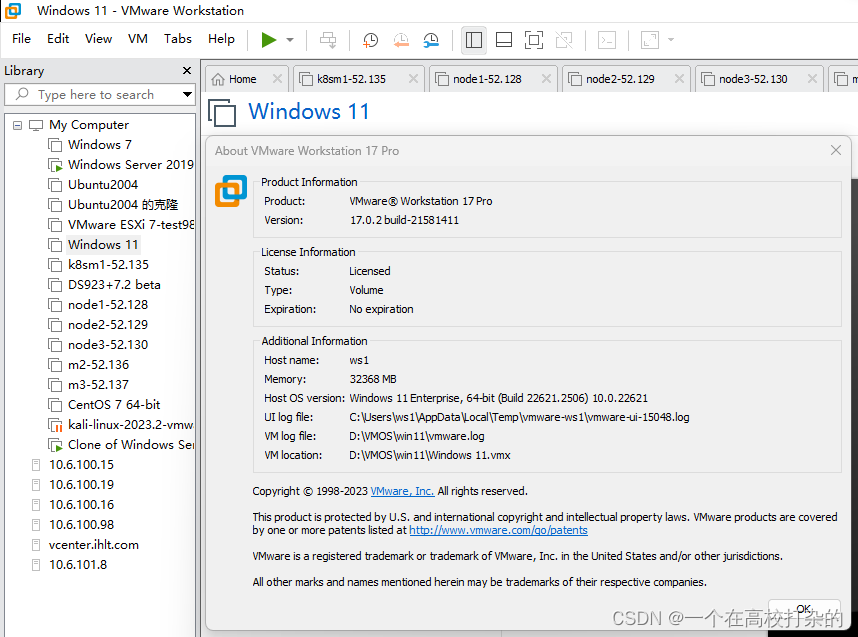The image size is (858, 637).
Task: Select Windows 11 in the library tree
Action: 103,245
